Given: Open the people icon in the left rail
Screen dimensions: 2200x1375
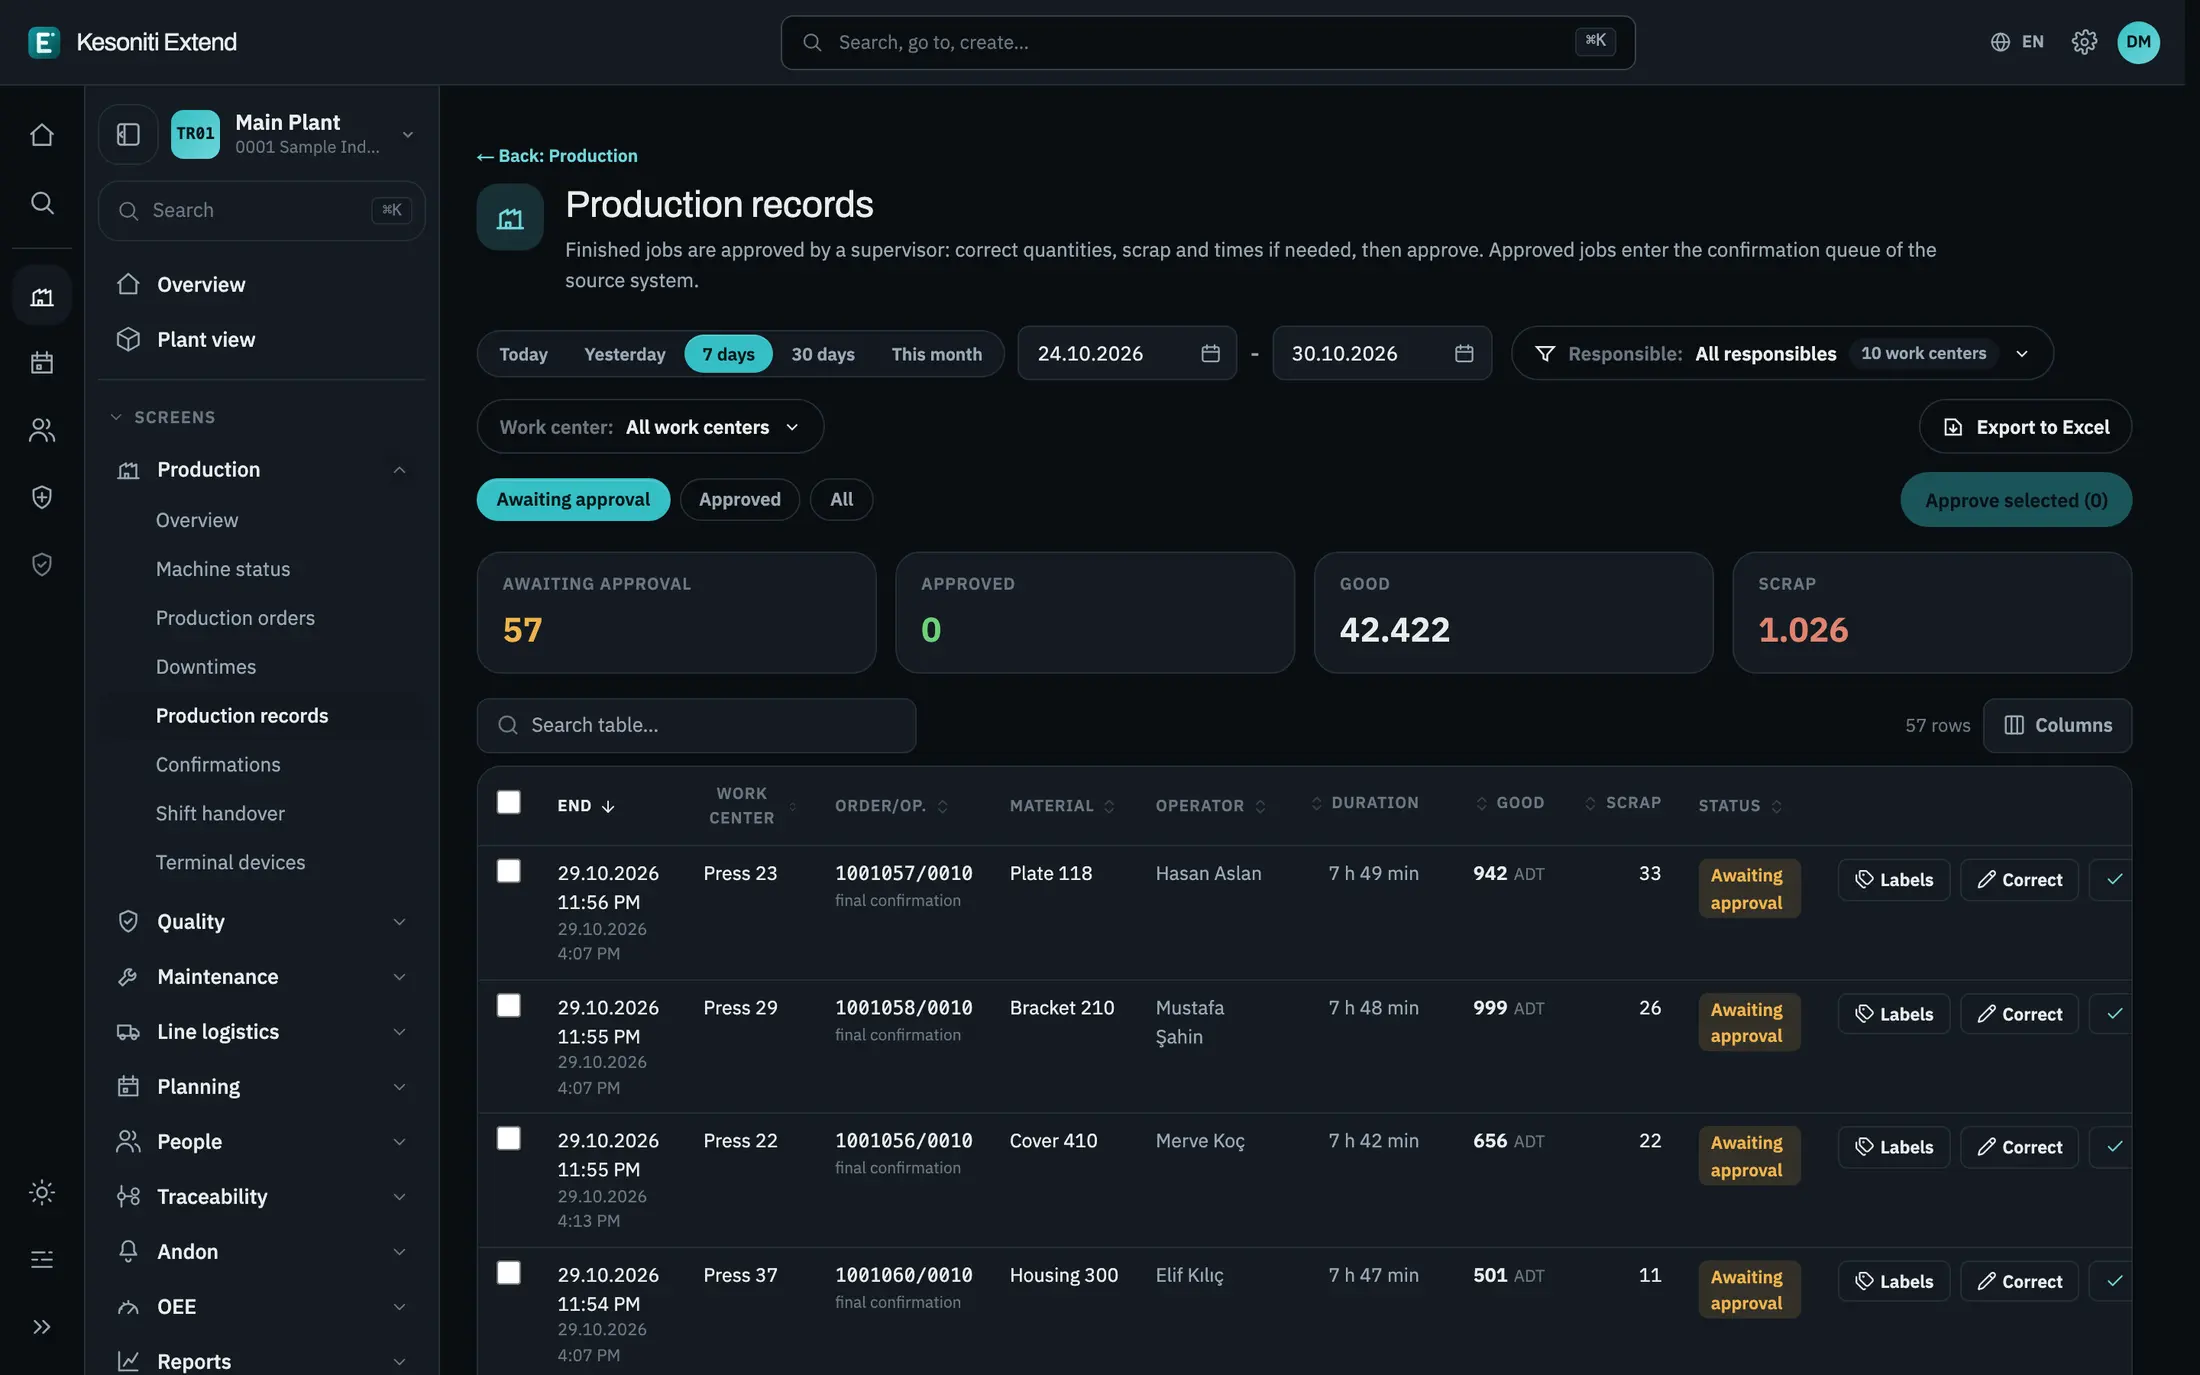Looking at the screenshot, I should [42, 430].
